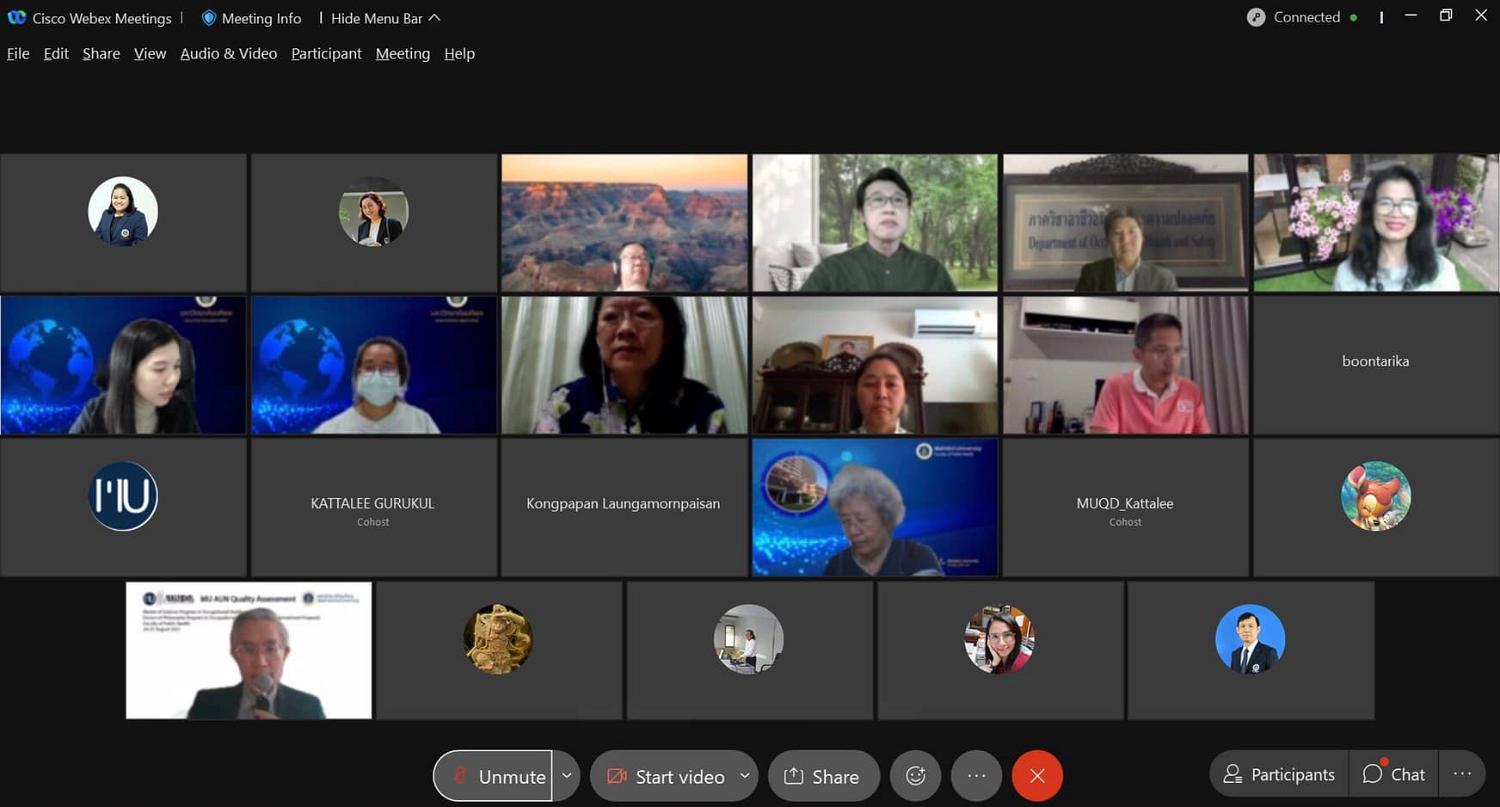Open panel options ellipsis next to Chat

pyautogui.click(x=1462, y=774)
